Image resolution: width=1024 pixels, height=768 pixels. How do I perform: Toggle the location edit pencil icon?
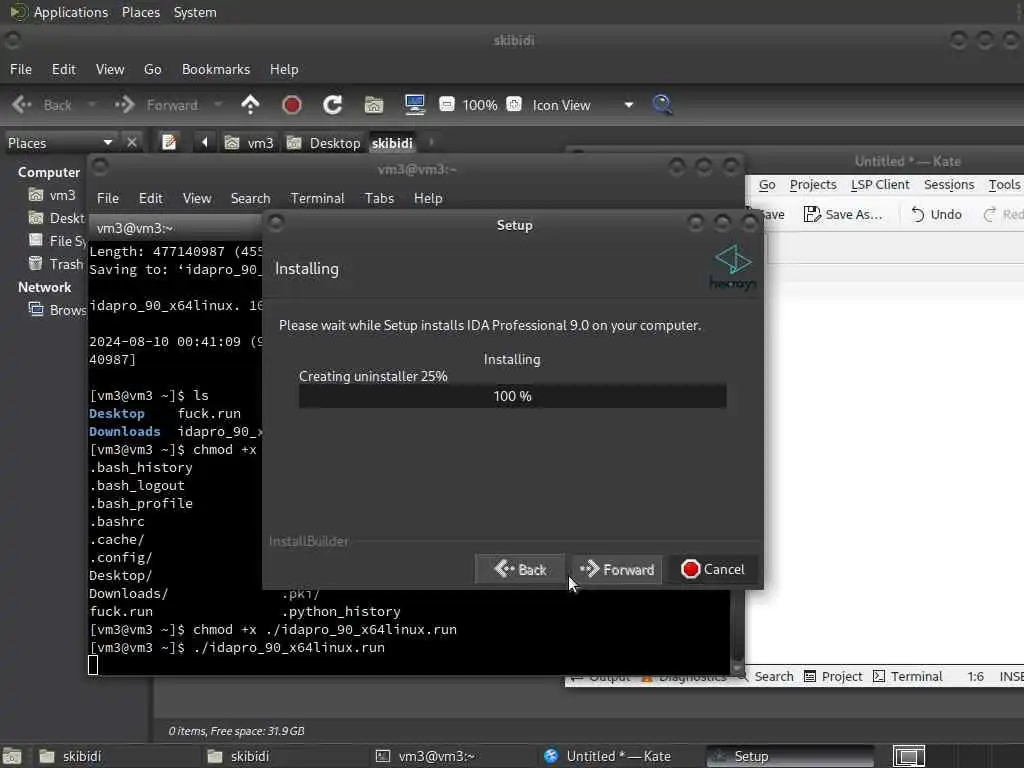click(x=168, y=142)
